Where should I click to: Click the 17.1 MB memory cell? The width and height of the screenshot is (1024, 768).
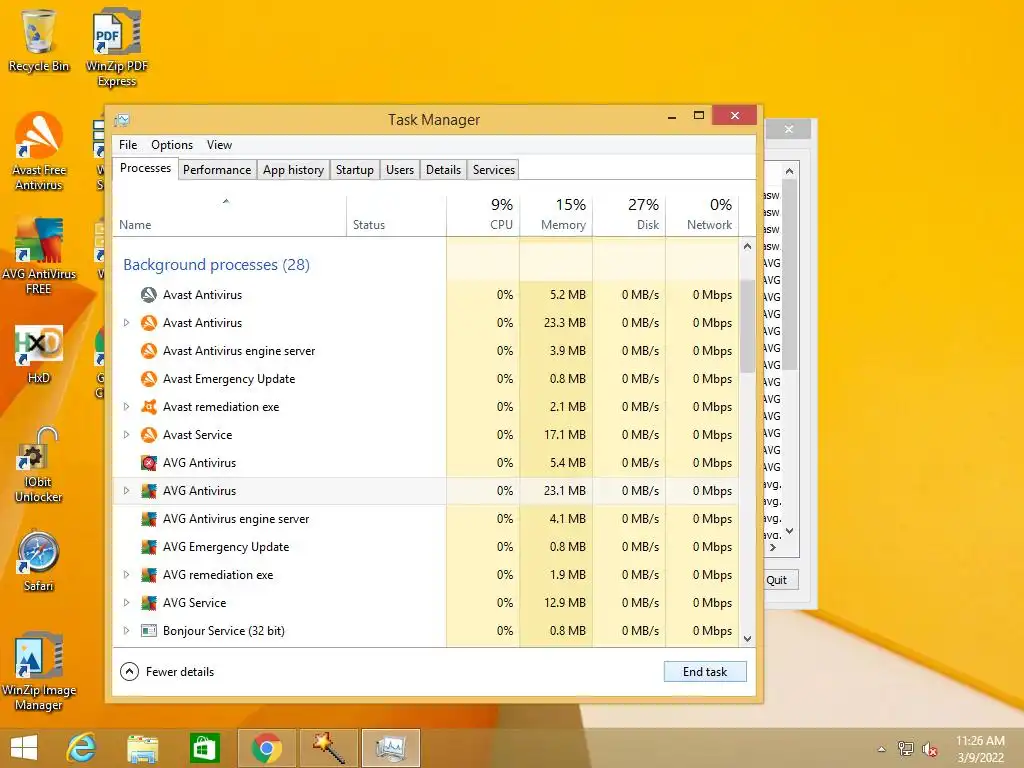pyautogui.click(x=556, y=435)
